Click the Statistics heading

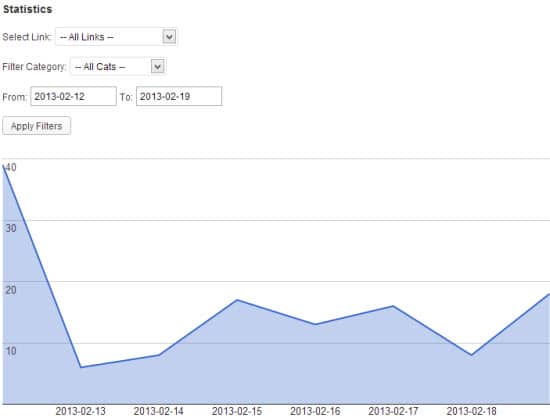(x=27, y=9)
